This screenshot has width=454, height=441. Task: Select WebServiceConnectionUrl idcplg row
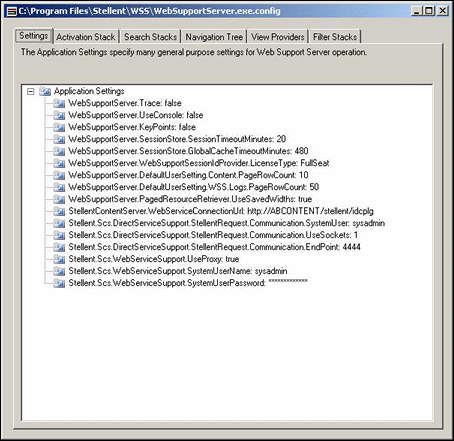pyautogui.click(x=221, y=211)
